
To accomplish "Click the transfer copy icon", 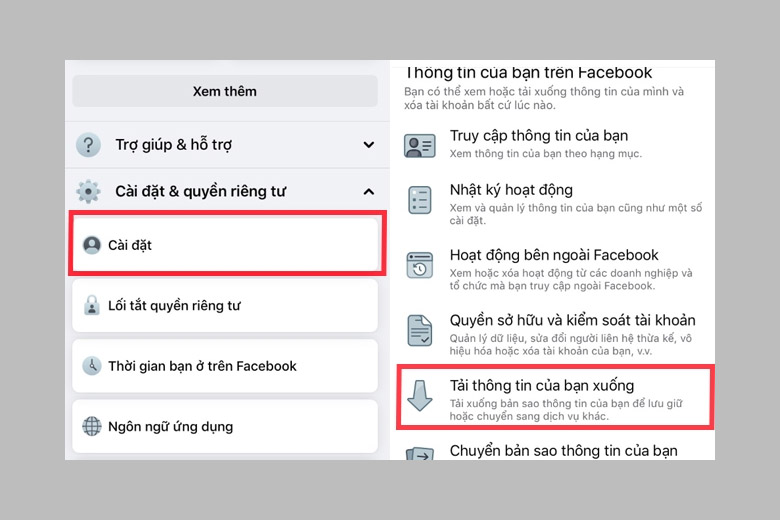I will pos(419,453).
